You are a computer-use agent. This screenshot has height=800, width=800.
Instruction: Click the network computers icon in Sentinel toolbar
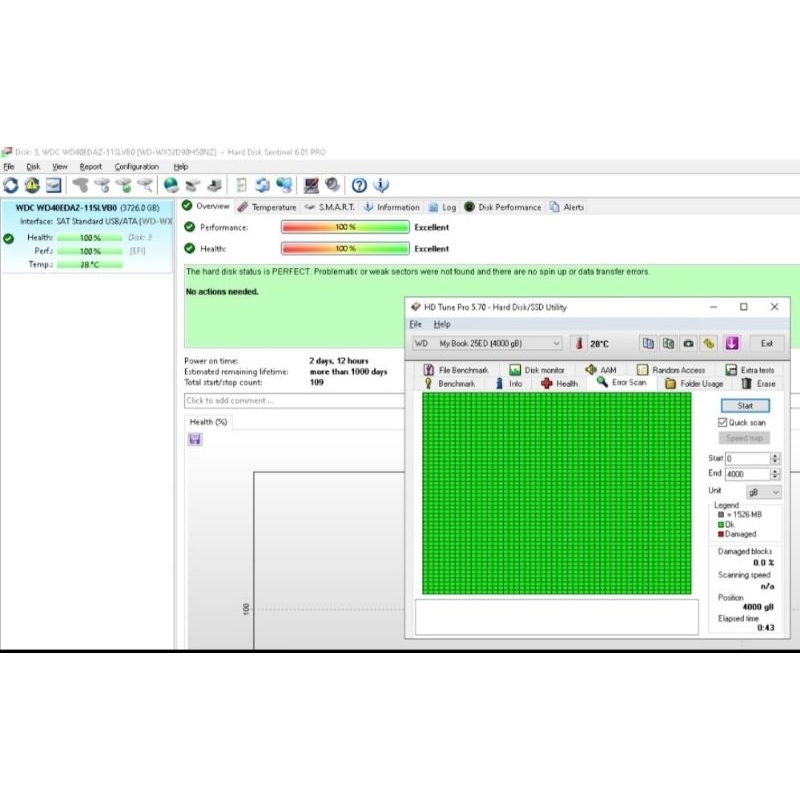(284, 185)
